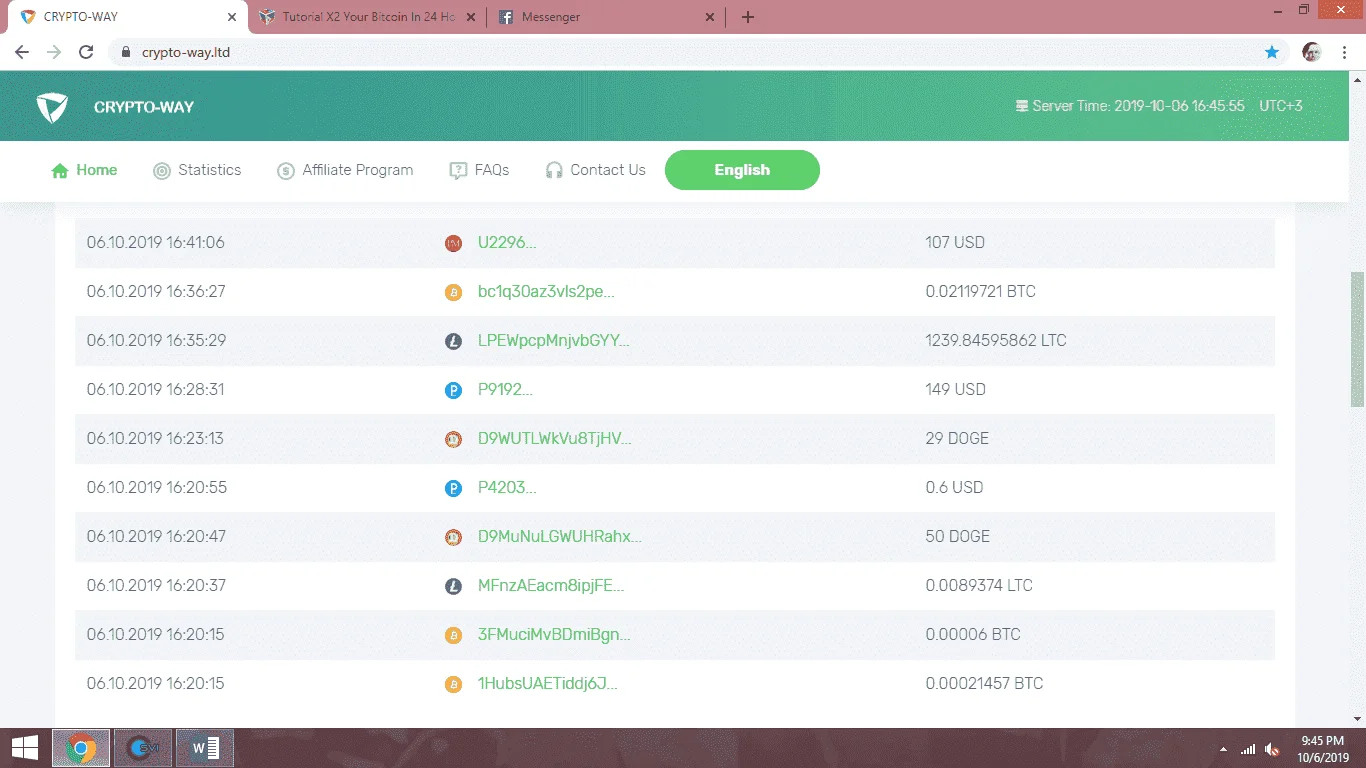
Task: Open the Affiliate Program page
Action: point(345,170)
